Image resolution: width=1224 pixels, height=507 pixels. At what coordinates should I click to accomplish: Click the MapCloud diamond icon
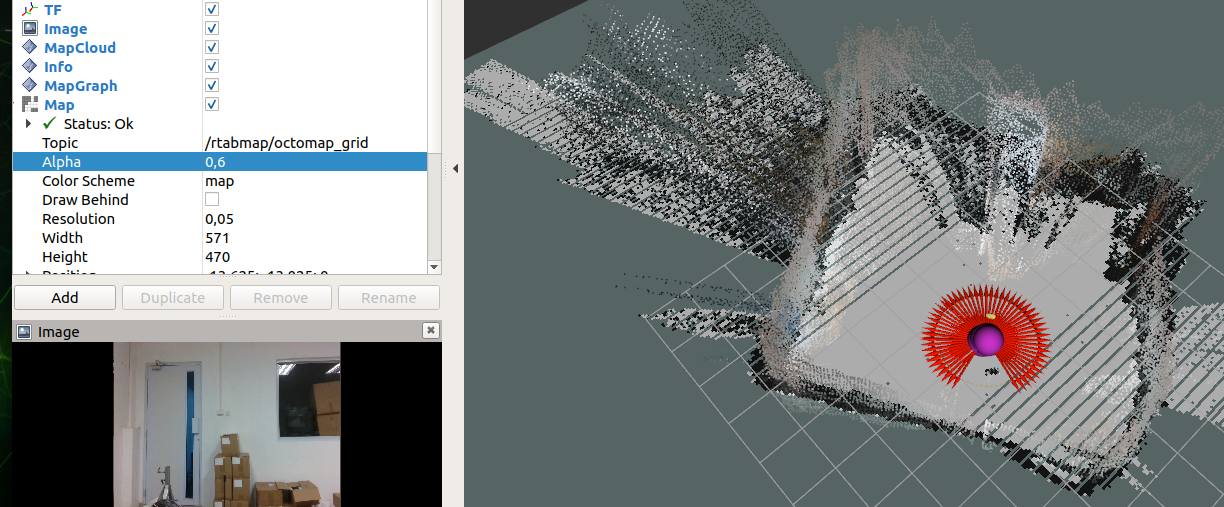[29, 48]
